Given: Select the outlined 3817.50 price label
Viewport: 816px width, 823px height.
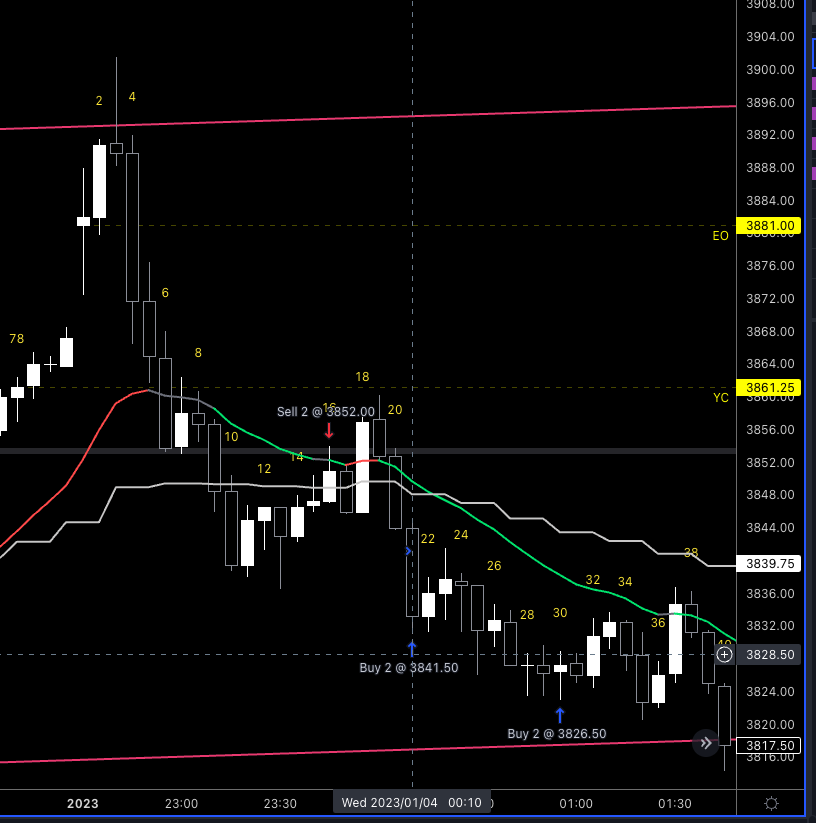Looking at the screenshot, I should 769,746.
